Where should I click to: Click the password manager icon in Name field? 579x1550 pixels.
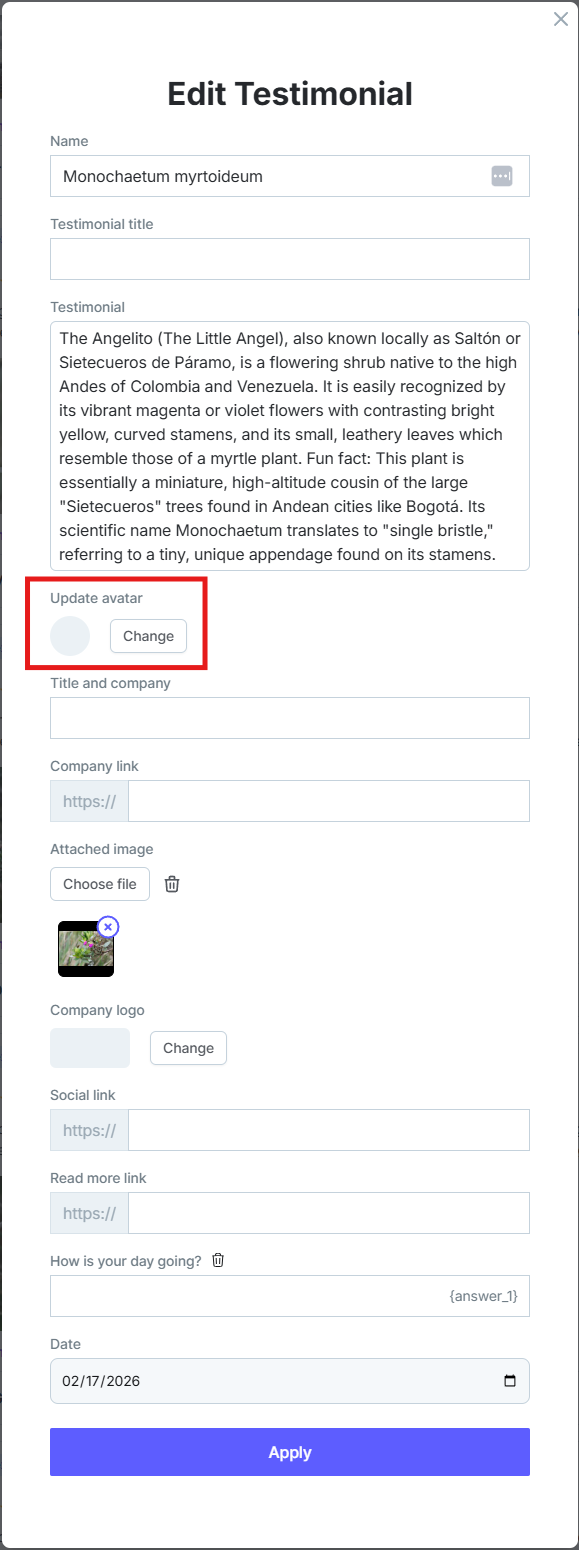pos(501,176)
